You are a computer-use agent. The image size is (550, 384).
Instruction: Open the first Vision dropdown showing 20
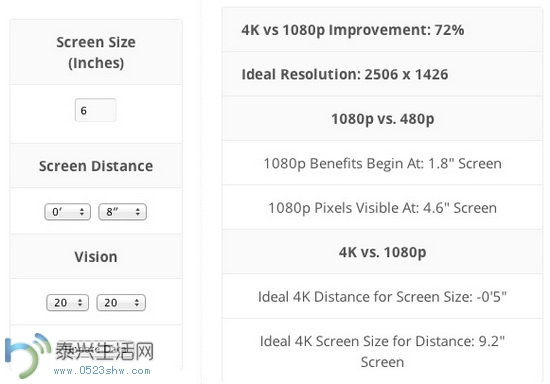[67, 303]
